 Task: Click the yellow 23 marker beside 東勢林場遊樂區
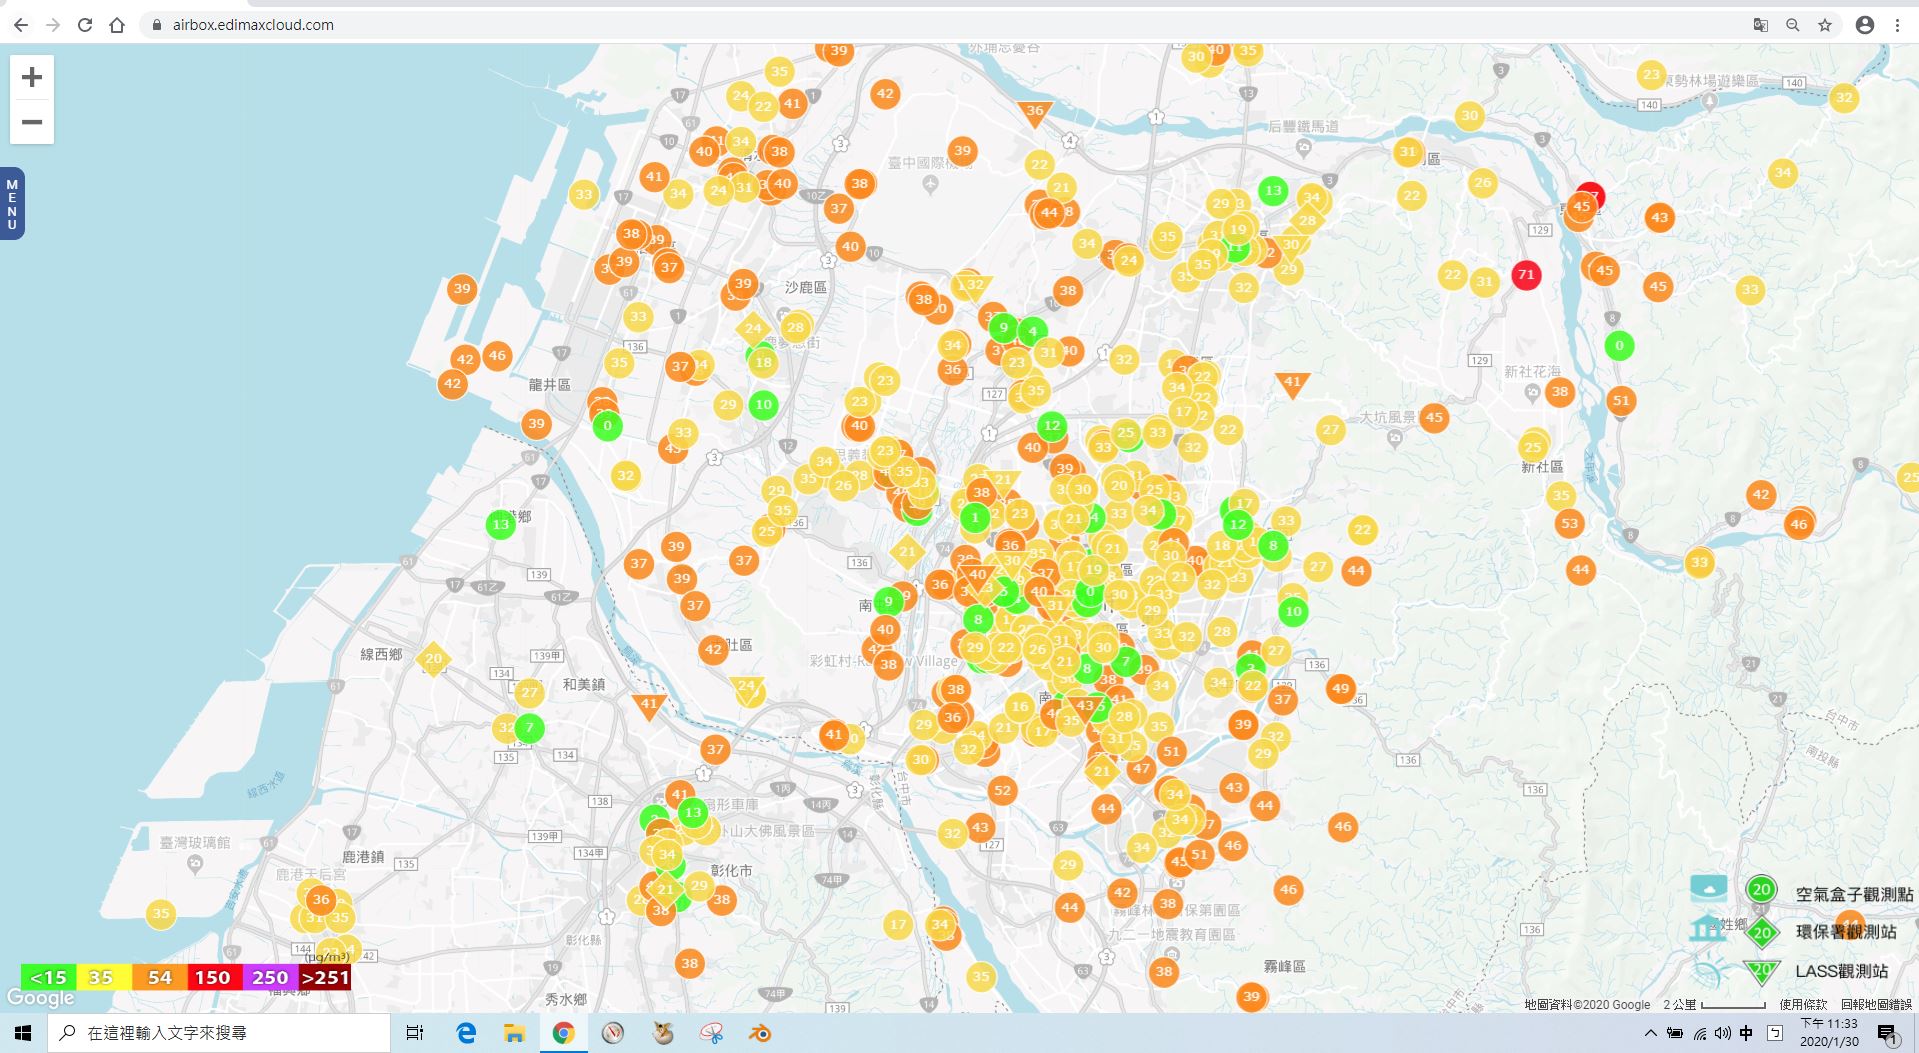(x=1652, y=74)
